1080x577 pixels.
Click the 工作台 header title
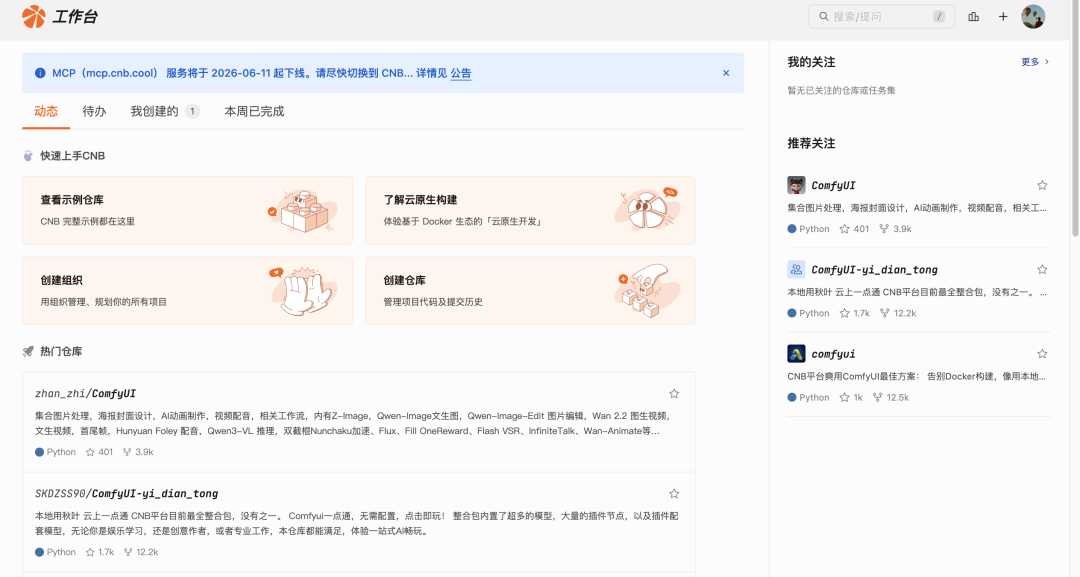pos(75,17)
